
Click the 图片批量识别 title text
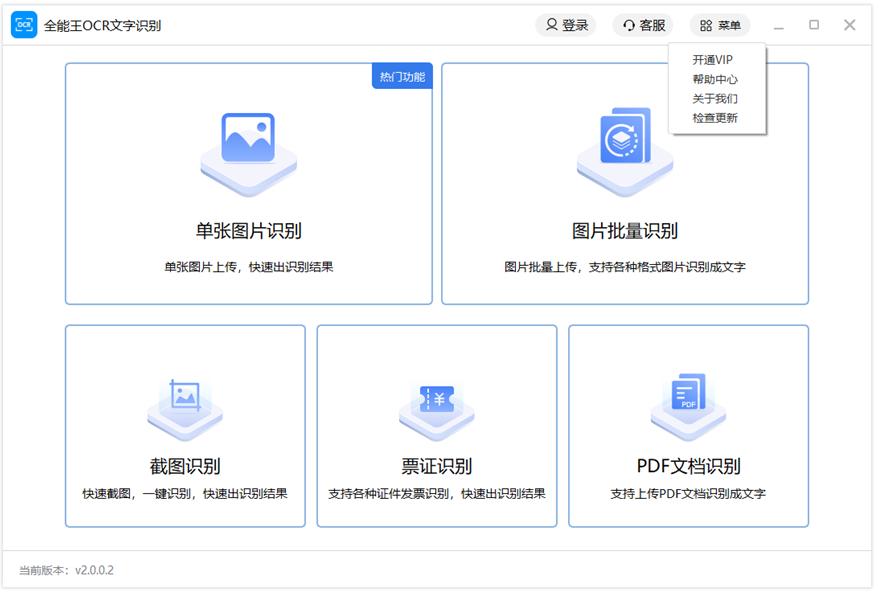click(625, 231)
